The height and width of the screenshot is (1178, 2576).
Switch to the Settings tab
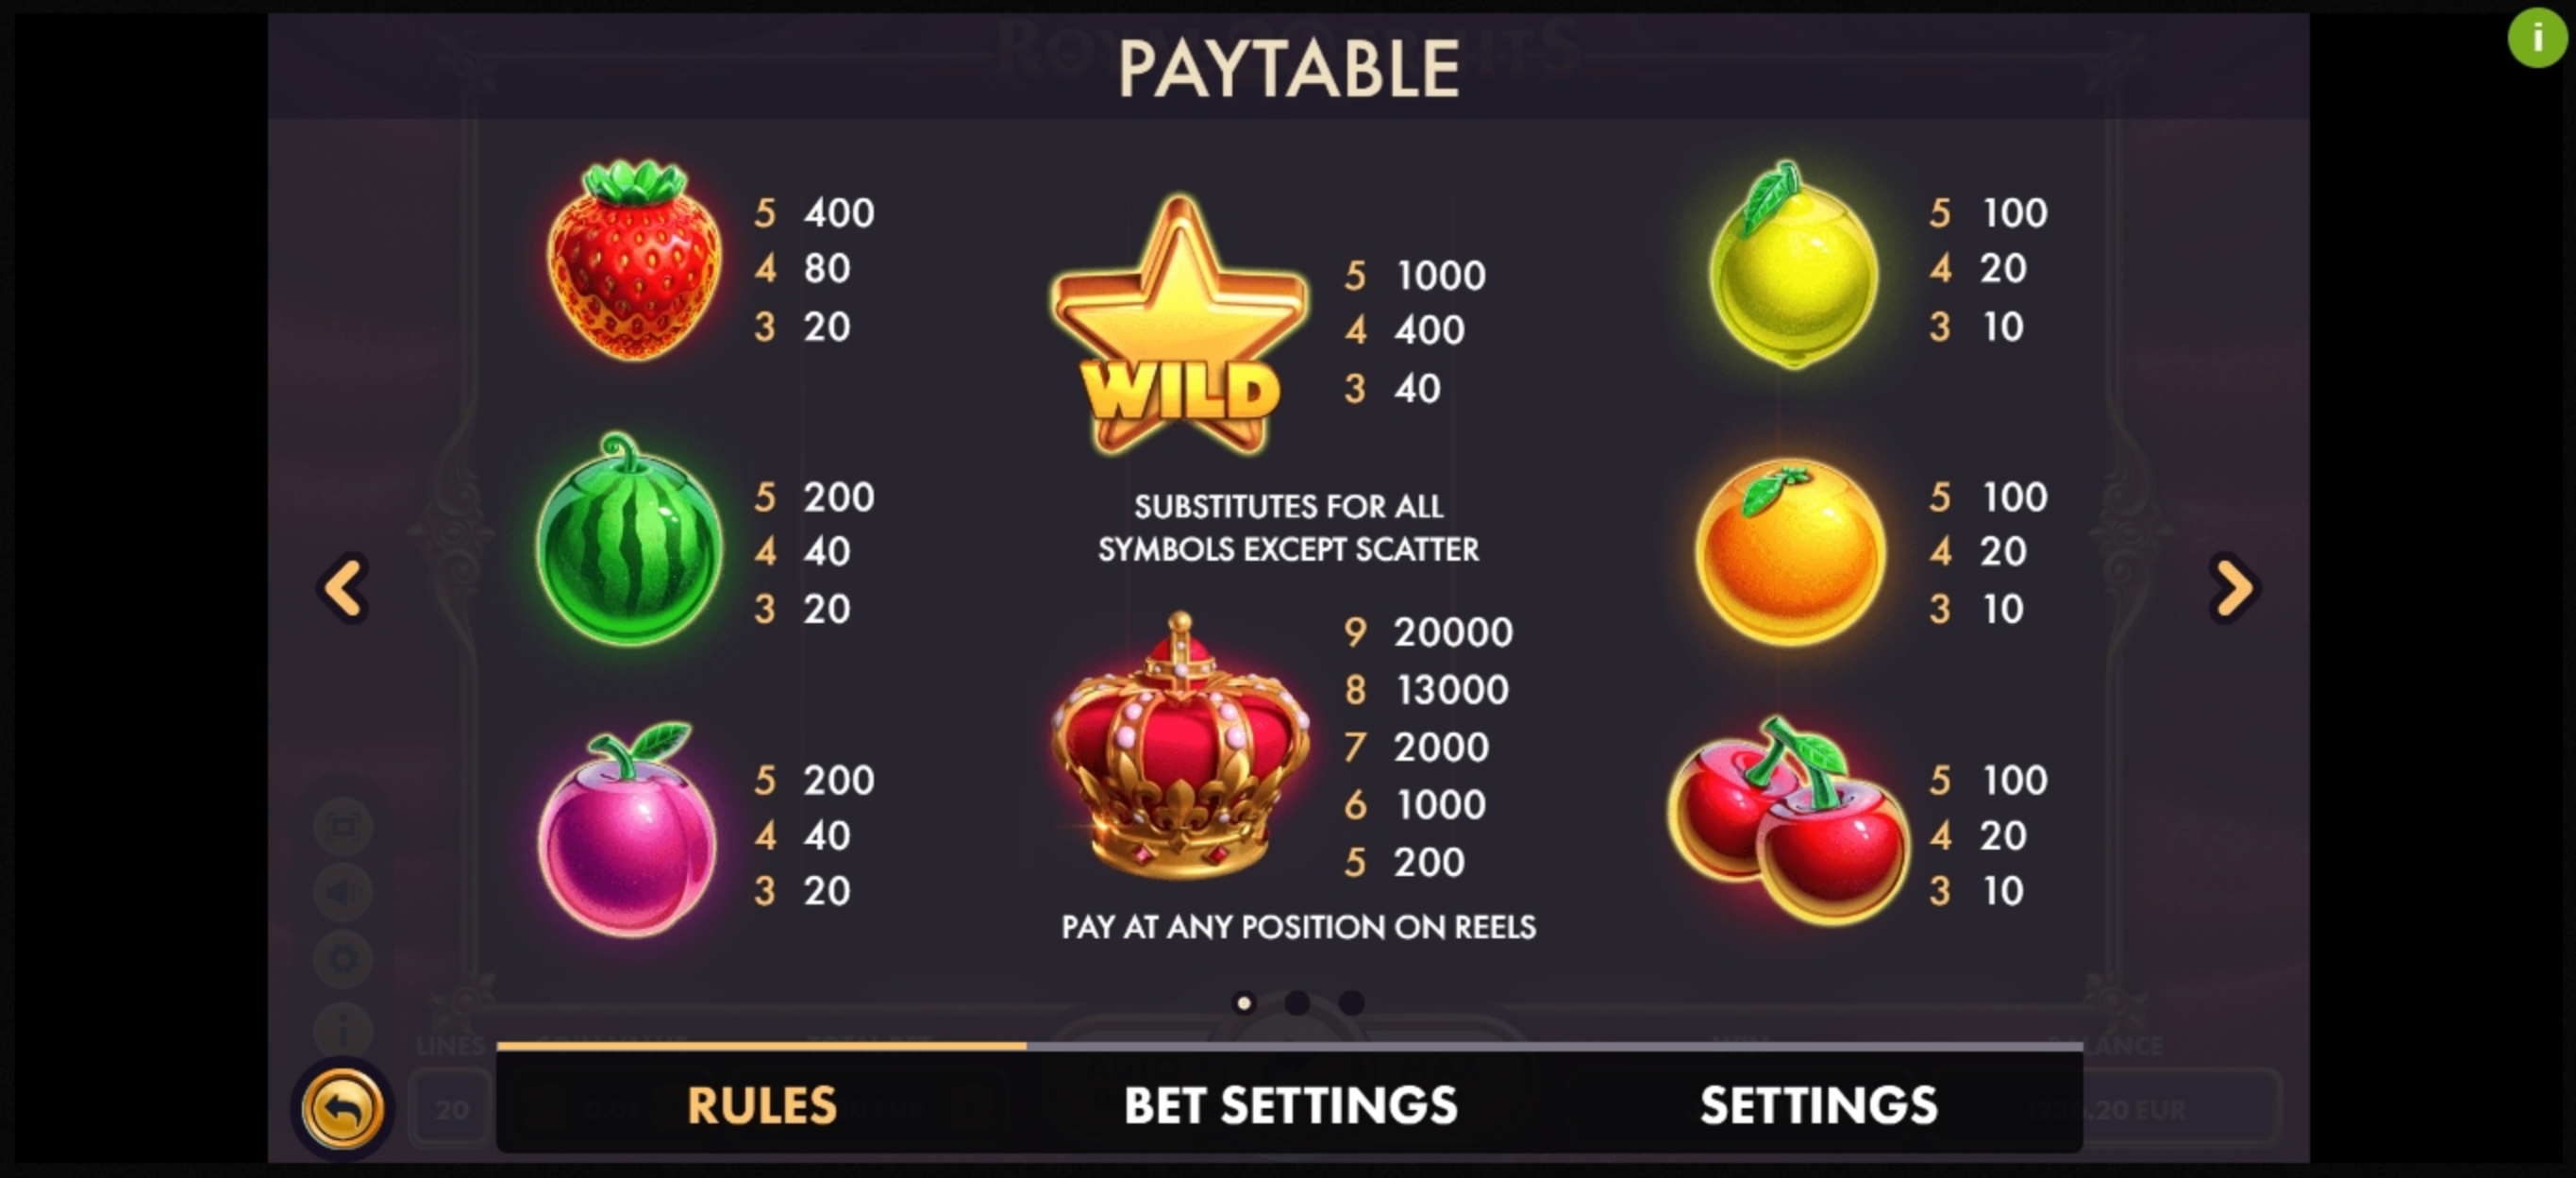pyautogui.click(x=1818, y=1105)
